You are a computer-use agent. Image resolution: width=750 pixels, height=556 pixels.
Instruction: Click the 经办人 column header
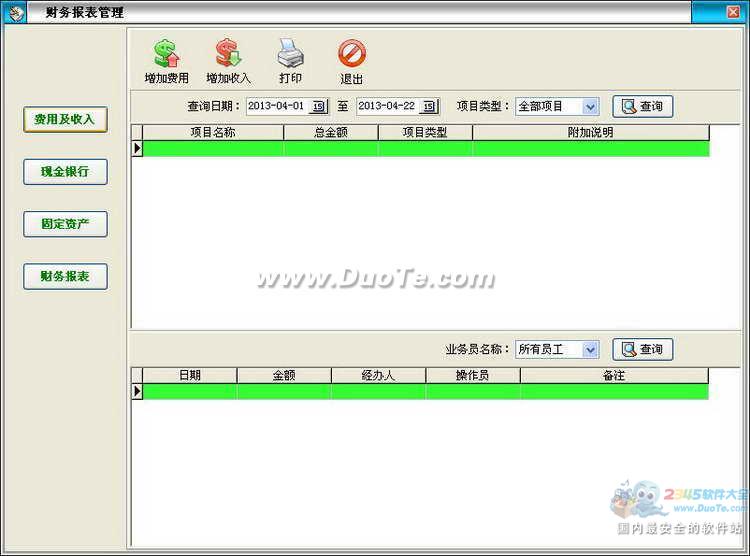(x=378, y=376)
